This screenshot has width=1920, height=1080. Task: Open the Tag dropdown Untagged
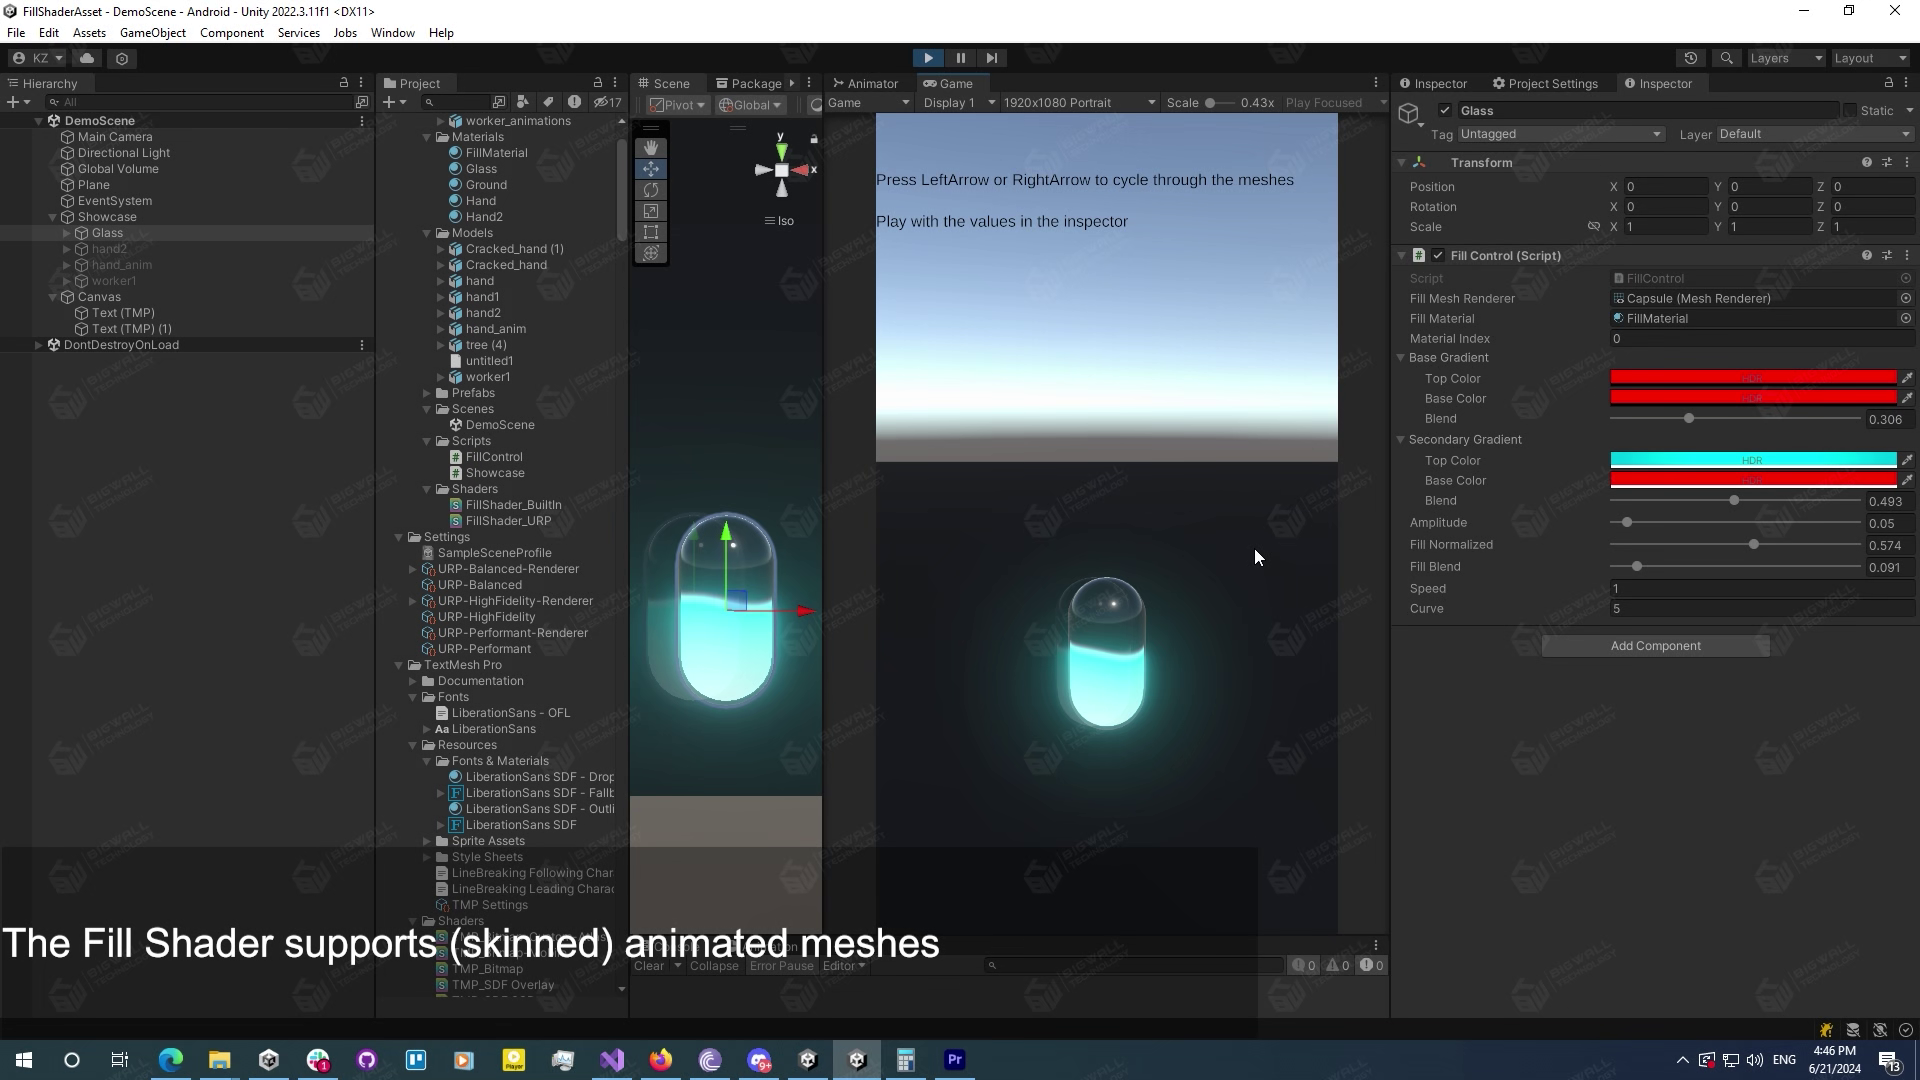point(1561,134)
